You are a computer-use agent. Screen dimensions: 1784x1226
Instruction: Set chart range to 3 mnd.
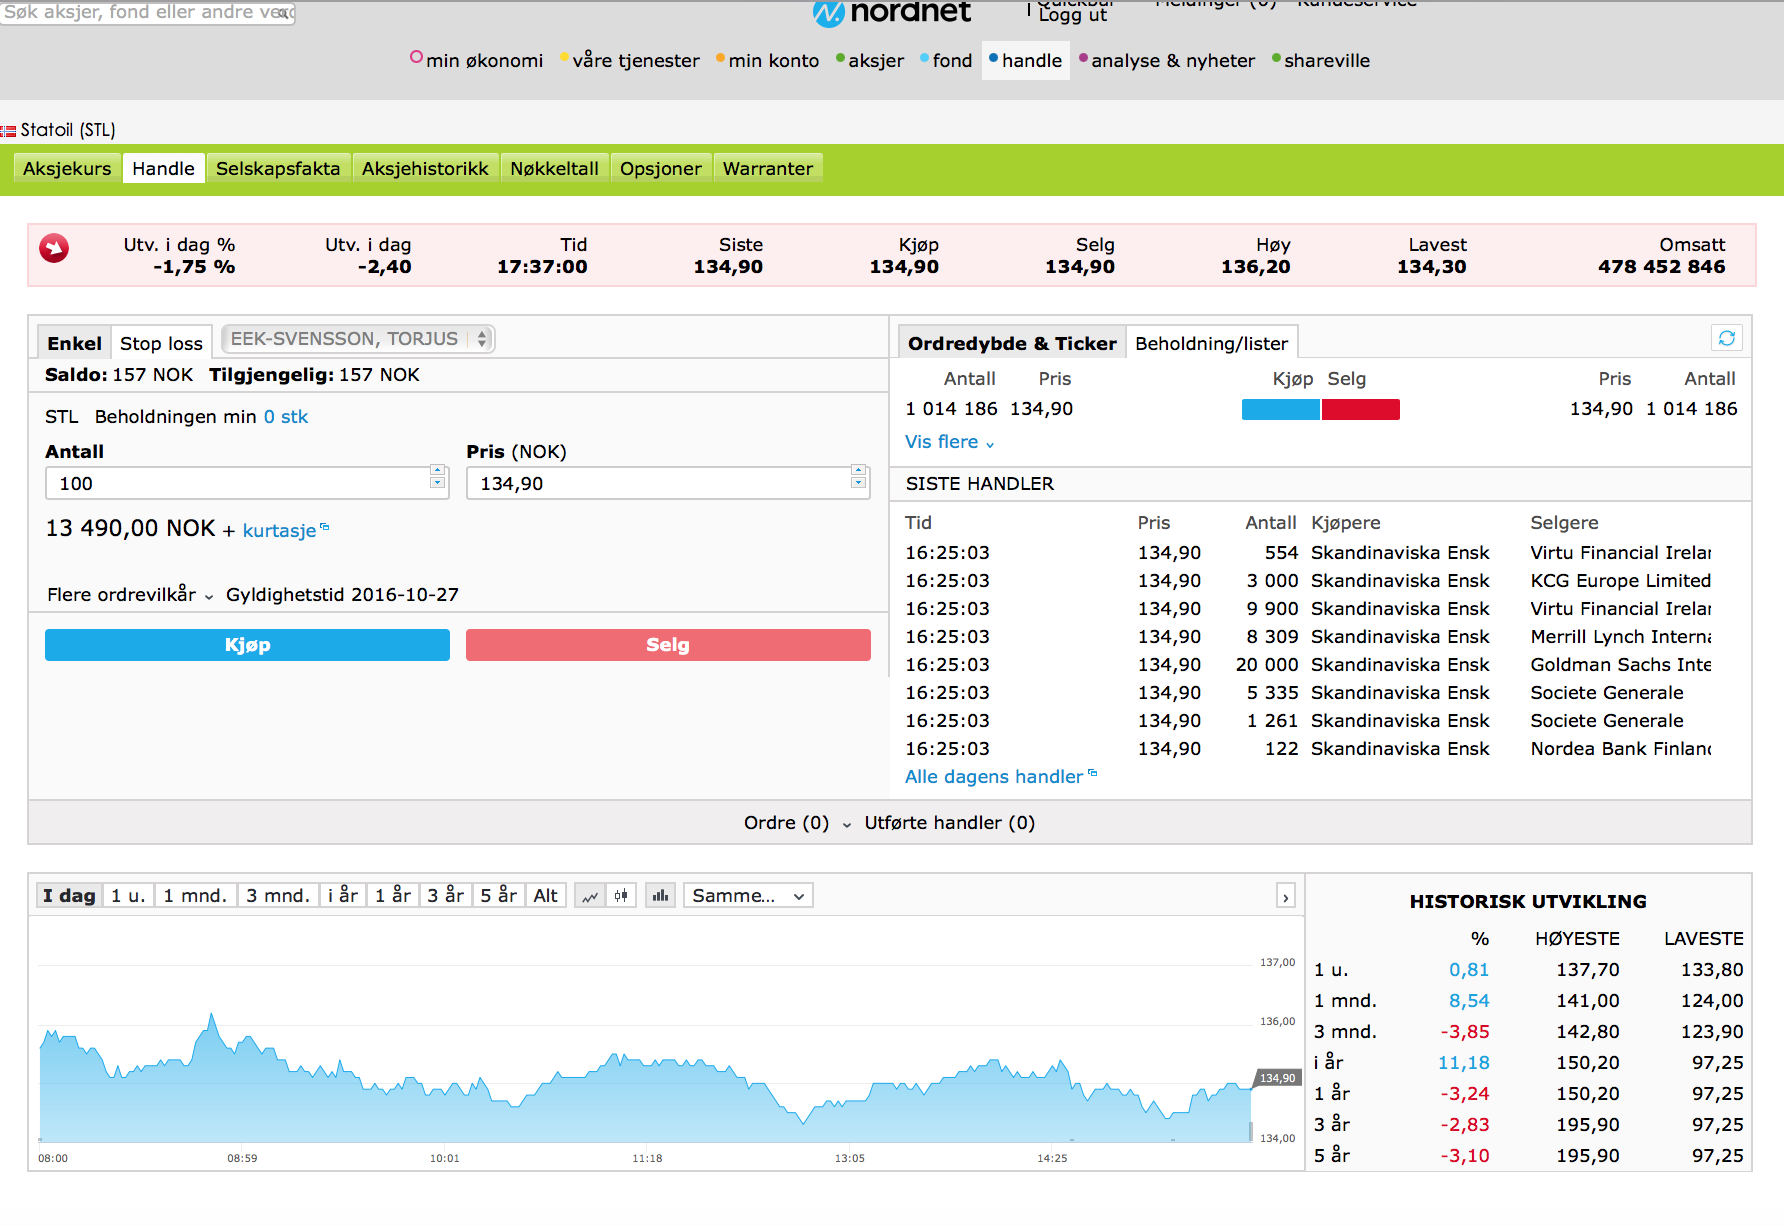pos(278,896)
